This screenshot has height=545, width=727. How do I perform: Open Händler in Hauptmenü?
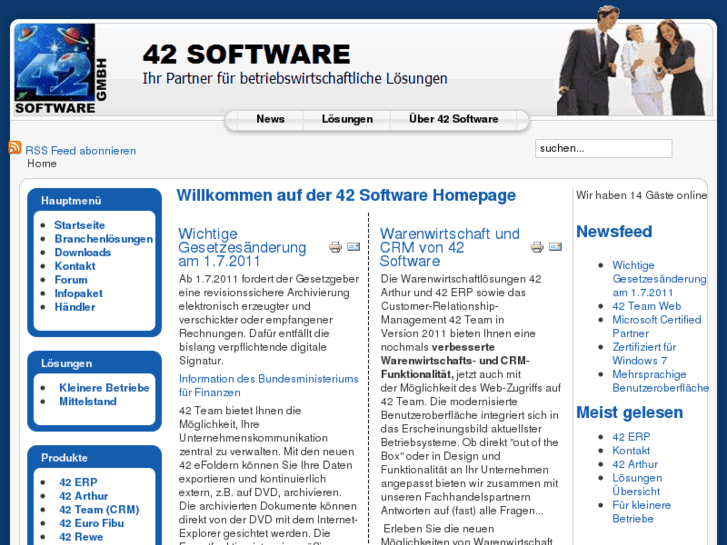pyautogui.click(x=75, y=307)
